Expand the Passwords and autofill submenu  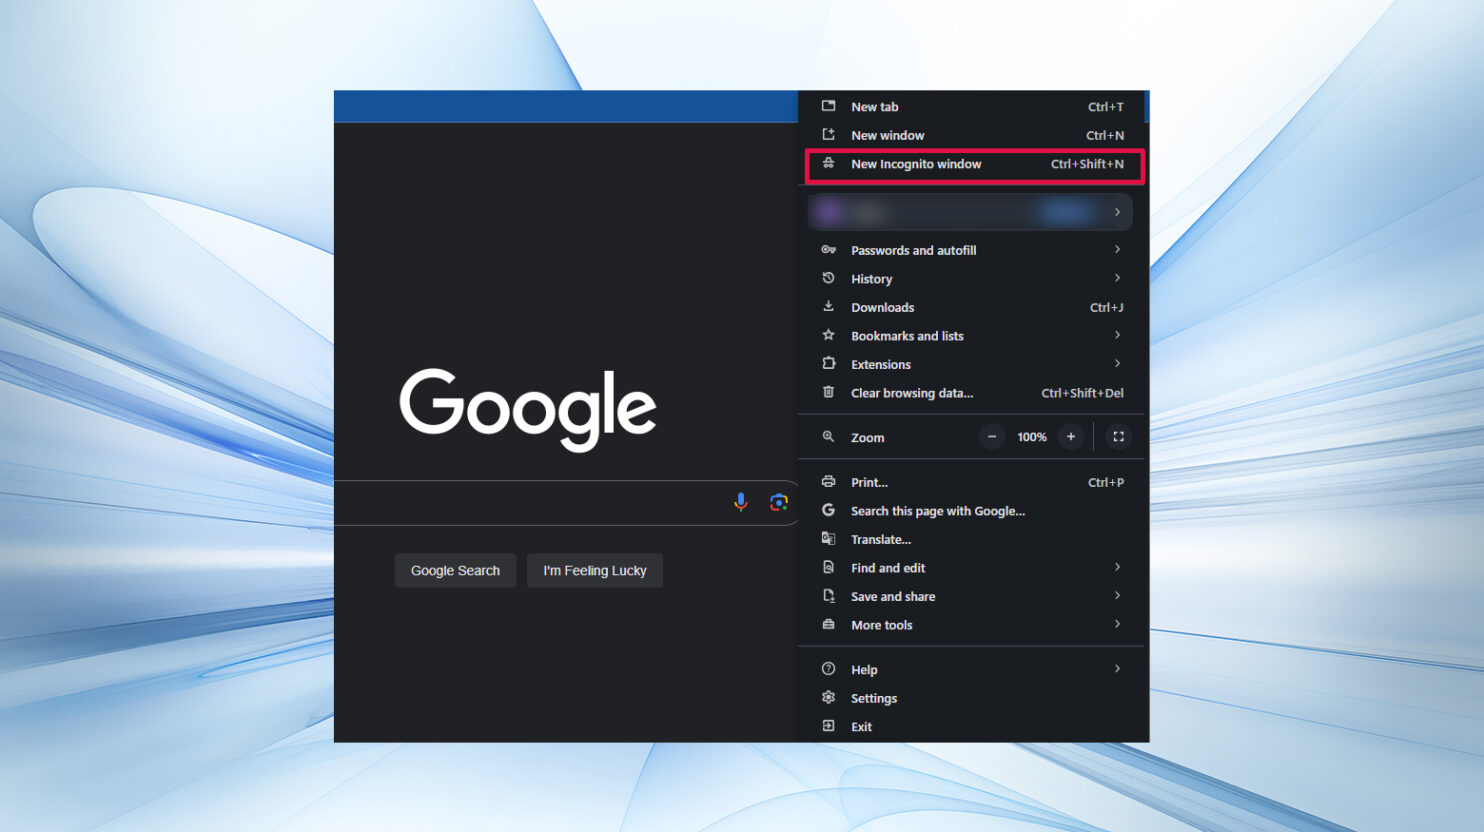pos(971,250)
